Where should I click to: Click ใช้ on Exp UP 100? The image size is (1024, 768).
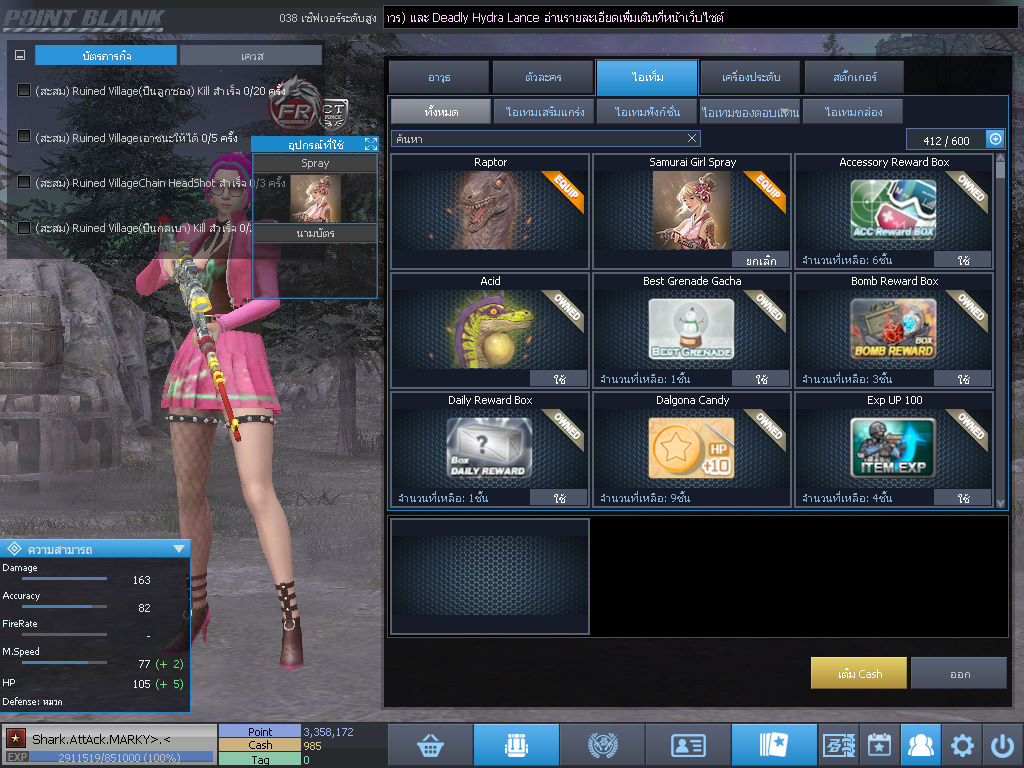[963, 498]
